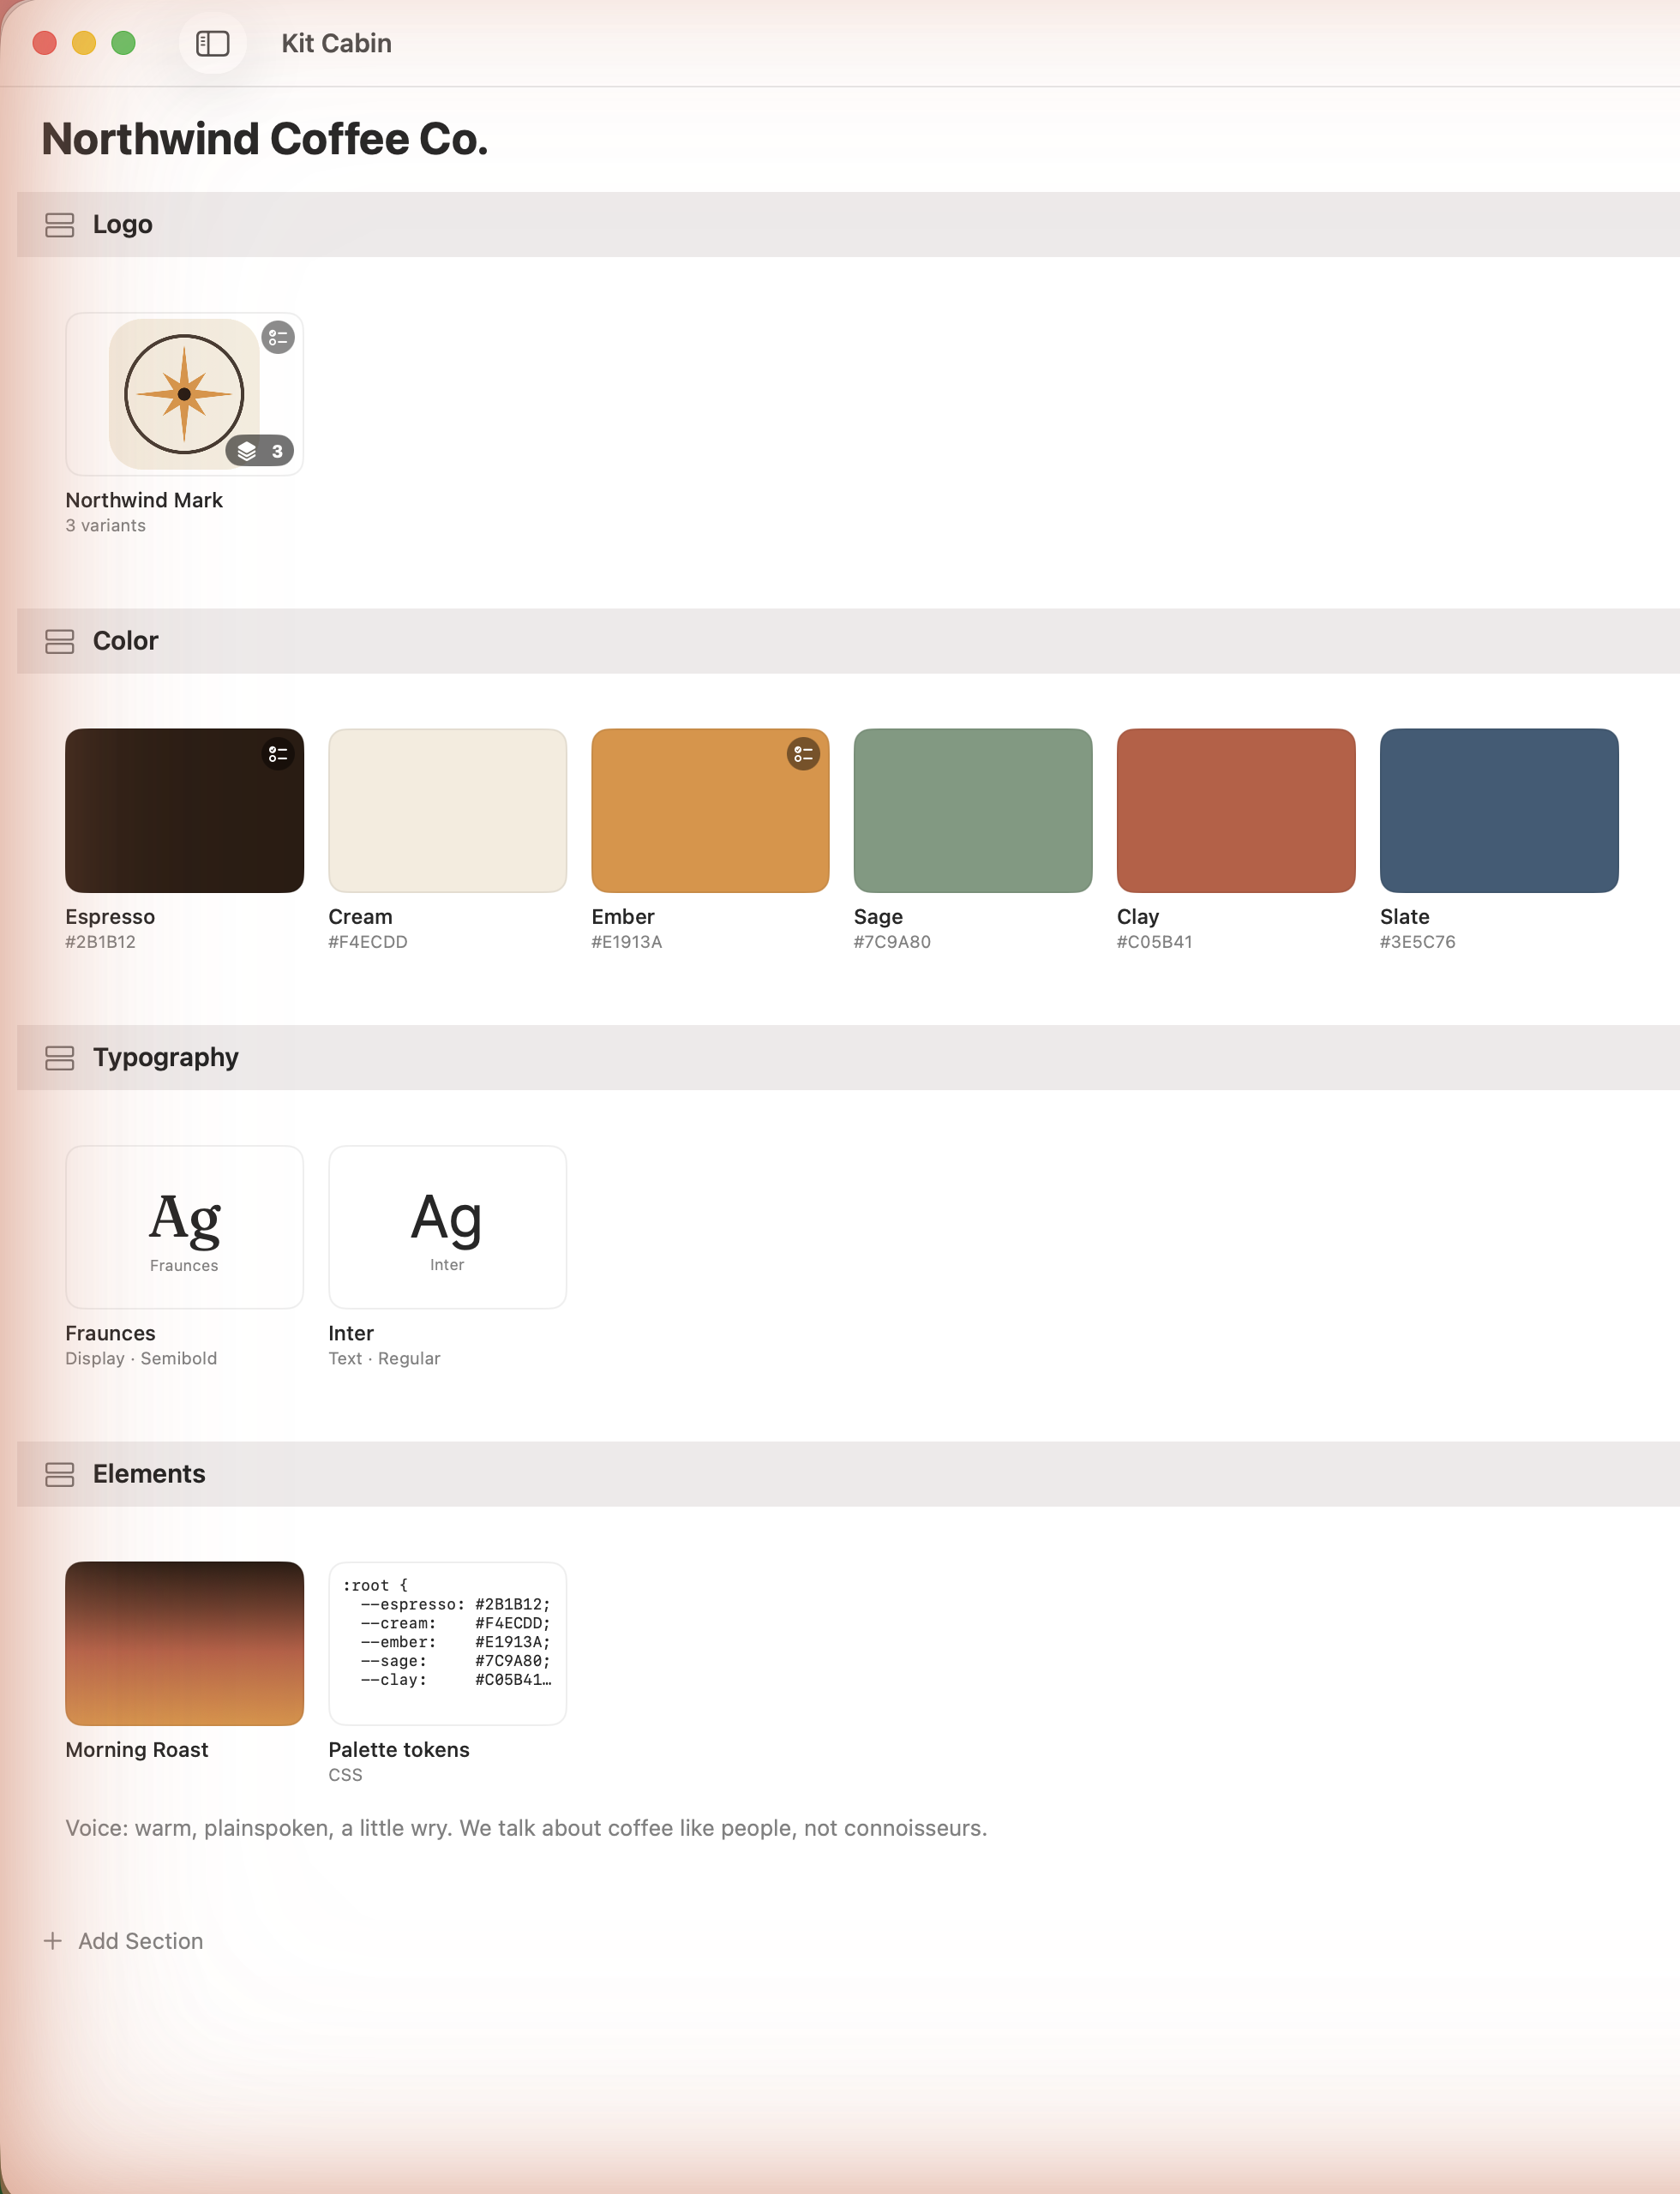Click the Add Section button
Screen dimensions: 1680x2194
(x=124, y=1940)
